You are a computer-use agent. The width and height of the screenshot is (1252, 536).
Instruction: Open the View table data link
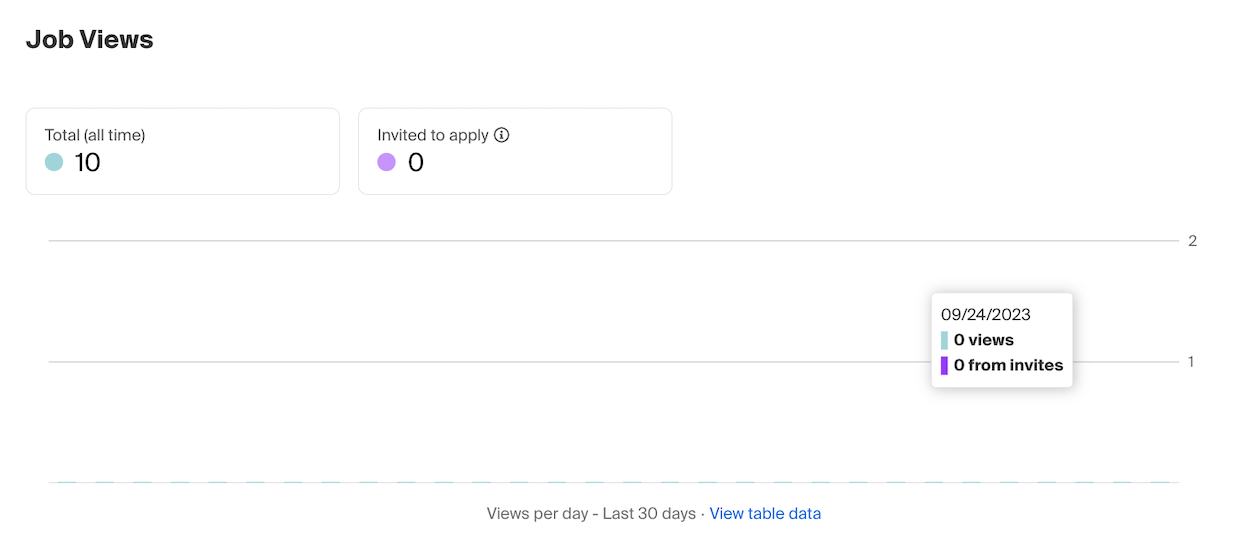click(x=765, y=513)
